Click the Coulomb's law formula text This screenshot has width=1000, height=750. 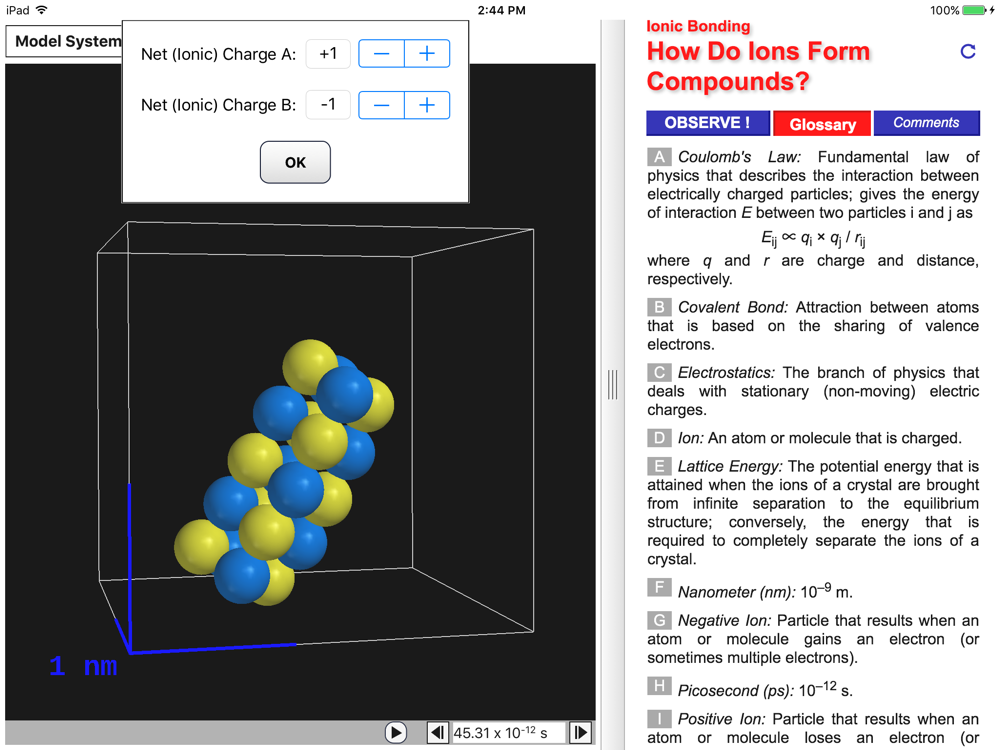click(813, 238)
